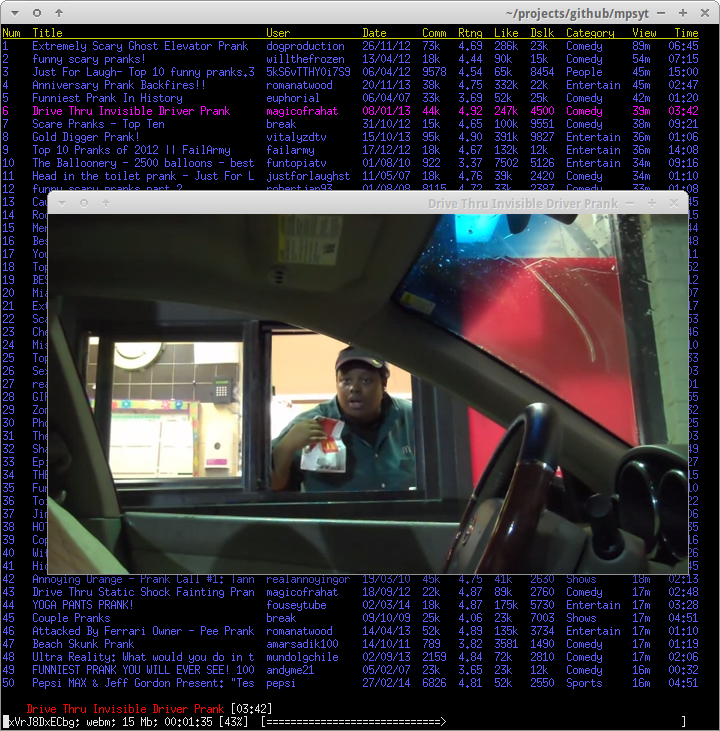Image resolution: width=720 pixels, height=731 pixels.
Task: Close the mpsyt terminal window
Action: point(705,13)
